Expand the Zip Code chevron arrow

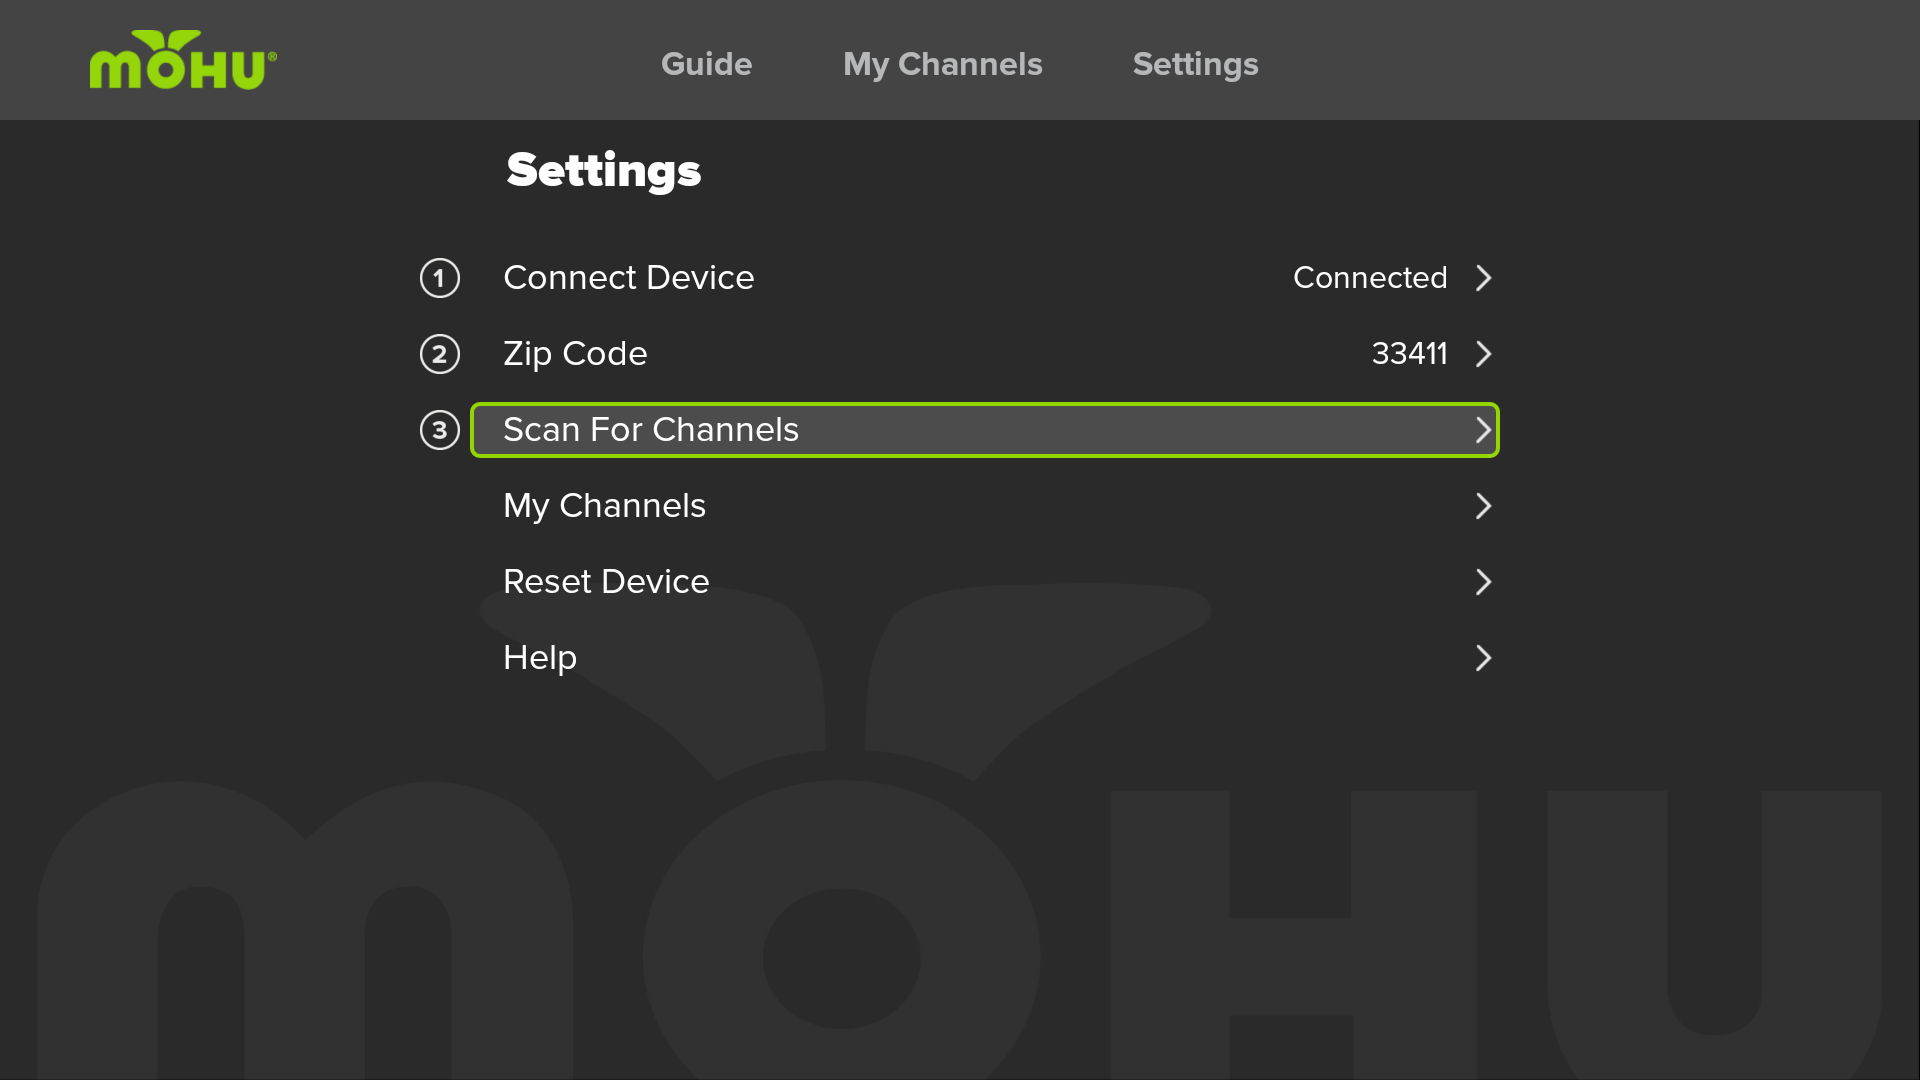click(1484, 354)
